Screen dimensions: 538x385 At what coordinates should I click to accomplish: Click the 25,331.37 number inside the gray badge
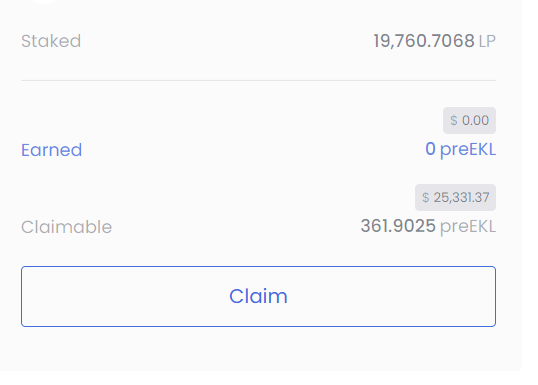(461, 197)
